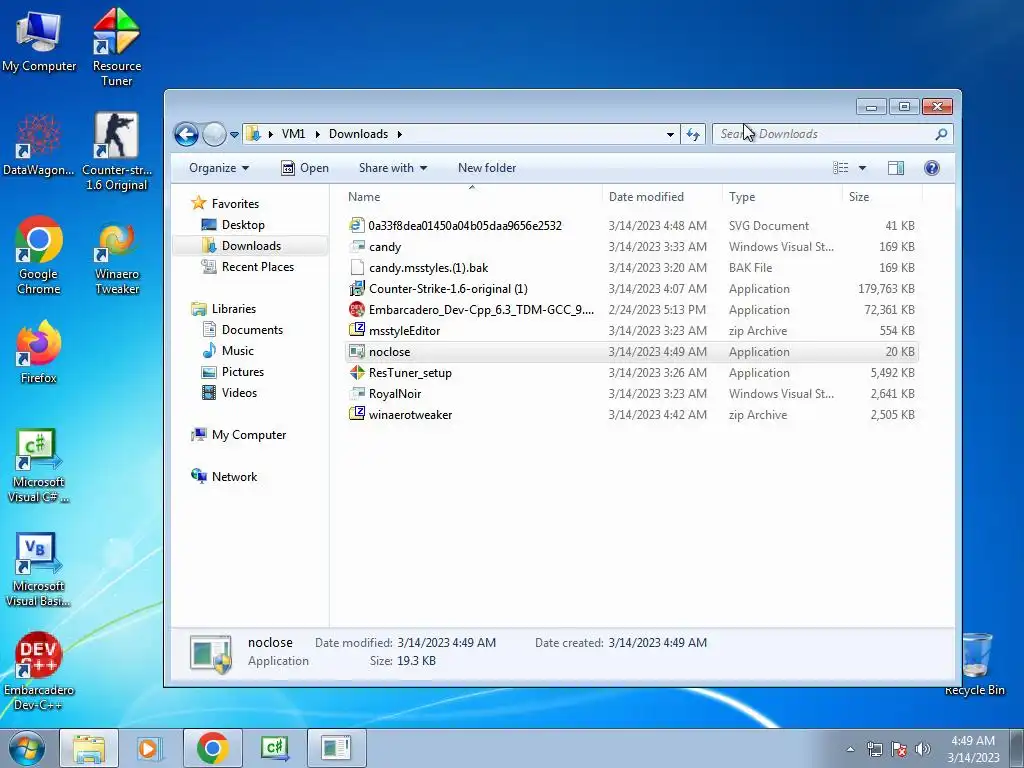This screenshot has height=768, width=1024.
Task: Select the Recycle Bin icon
Action: click(x=975, y=664)
